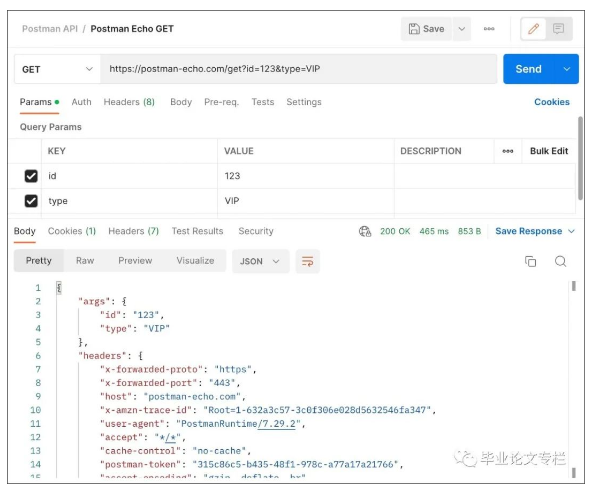Click the postman-token value line
592x493 pixels.
point(251,465)
